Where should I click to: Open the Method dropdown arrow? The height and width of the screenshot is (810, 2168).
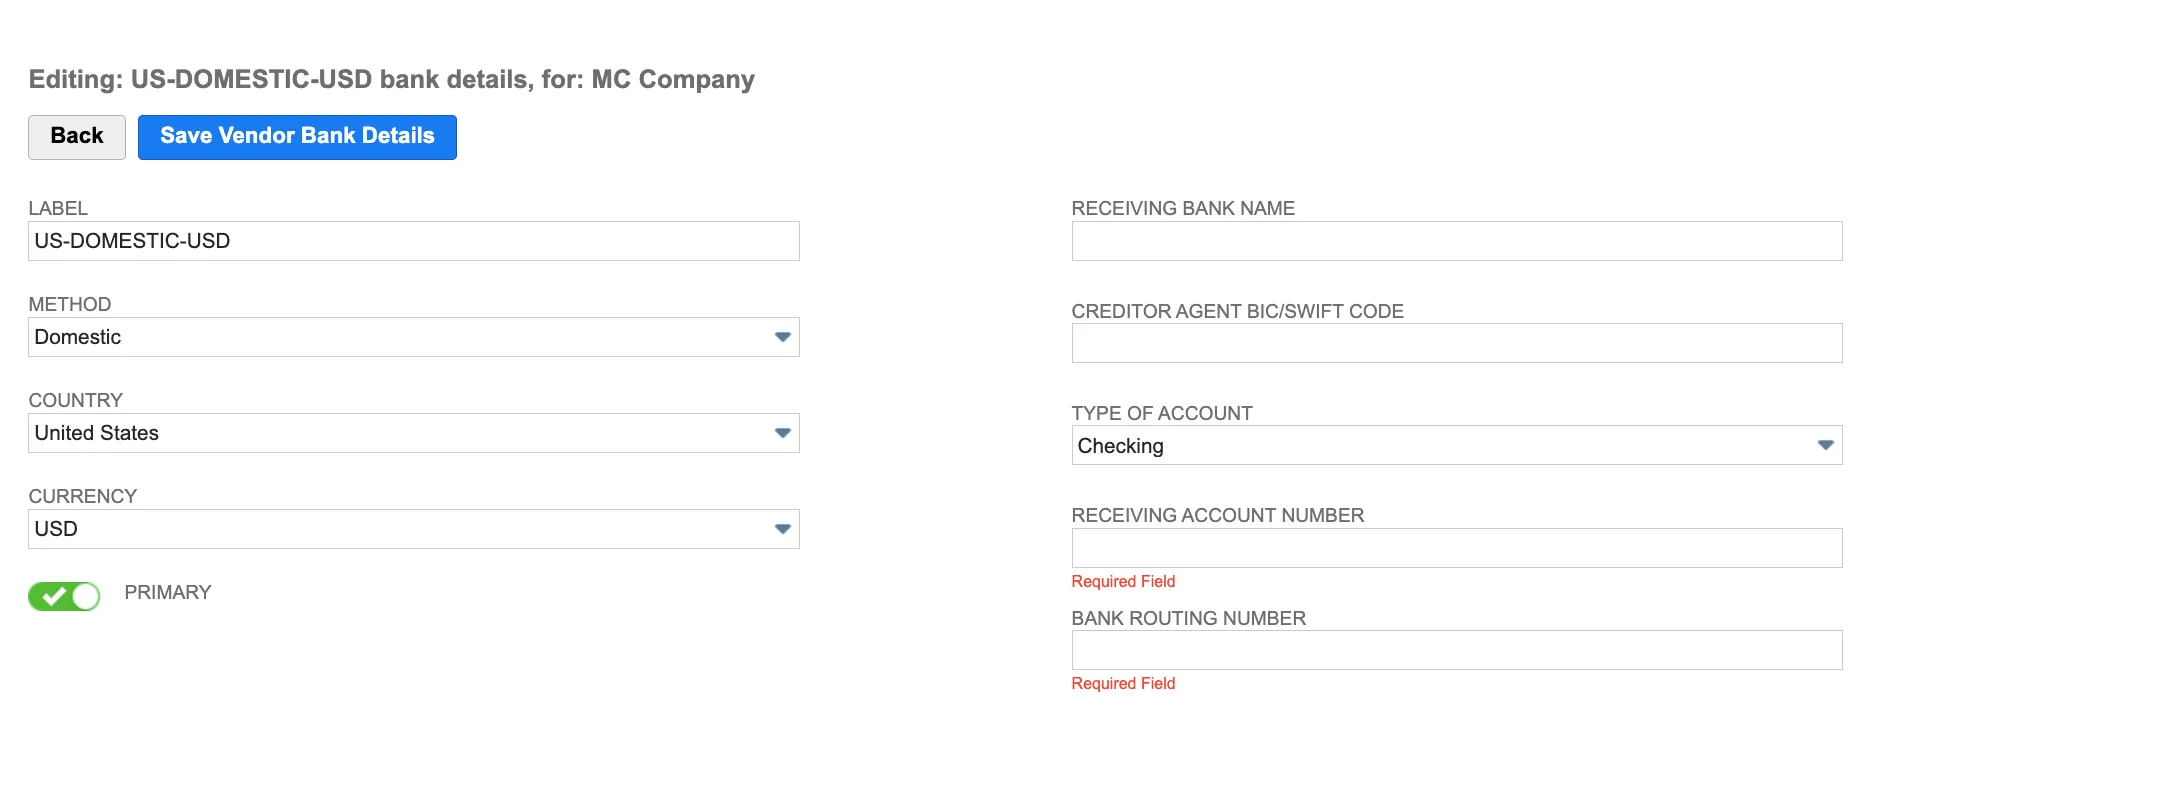tap(782, 337)
